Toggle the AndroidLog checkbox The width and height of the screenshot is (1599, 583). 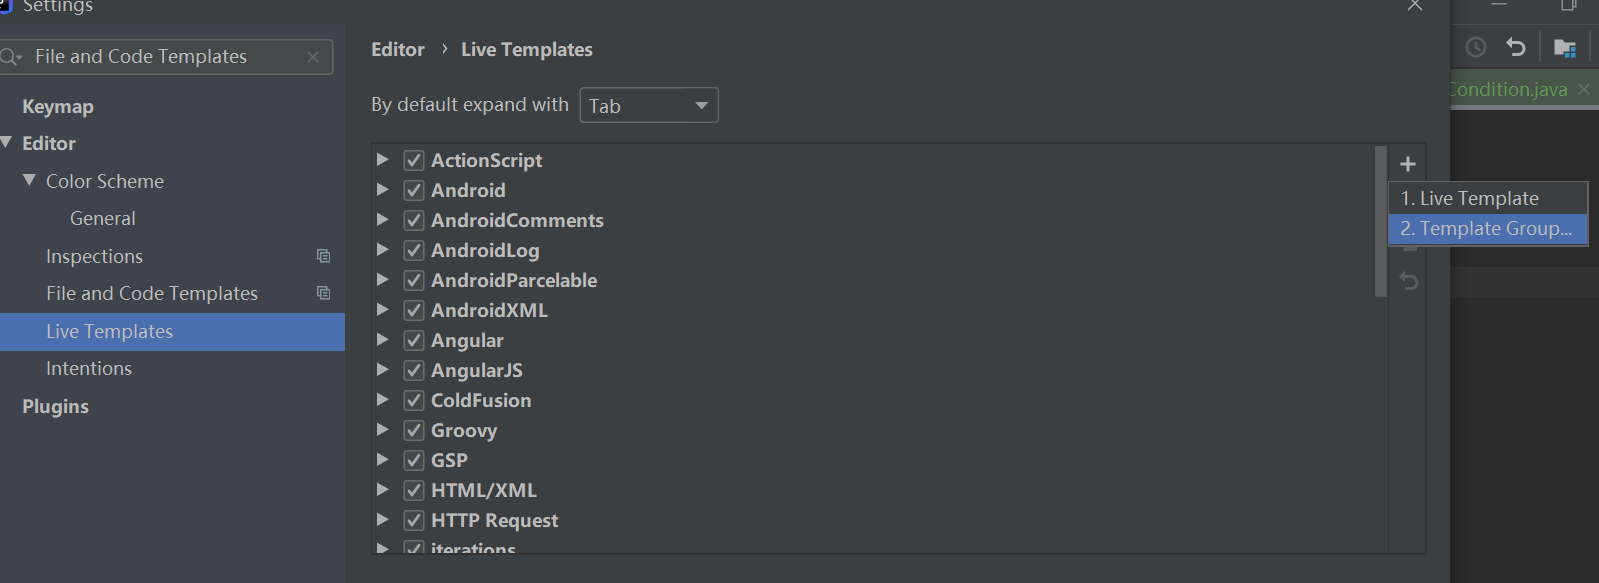point(414,250)
